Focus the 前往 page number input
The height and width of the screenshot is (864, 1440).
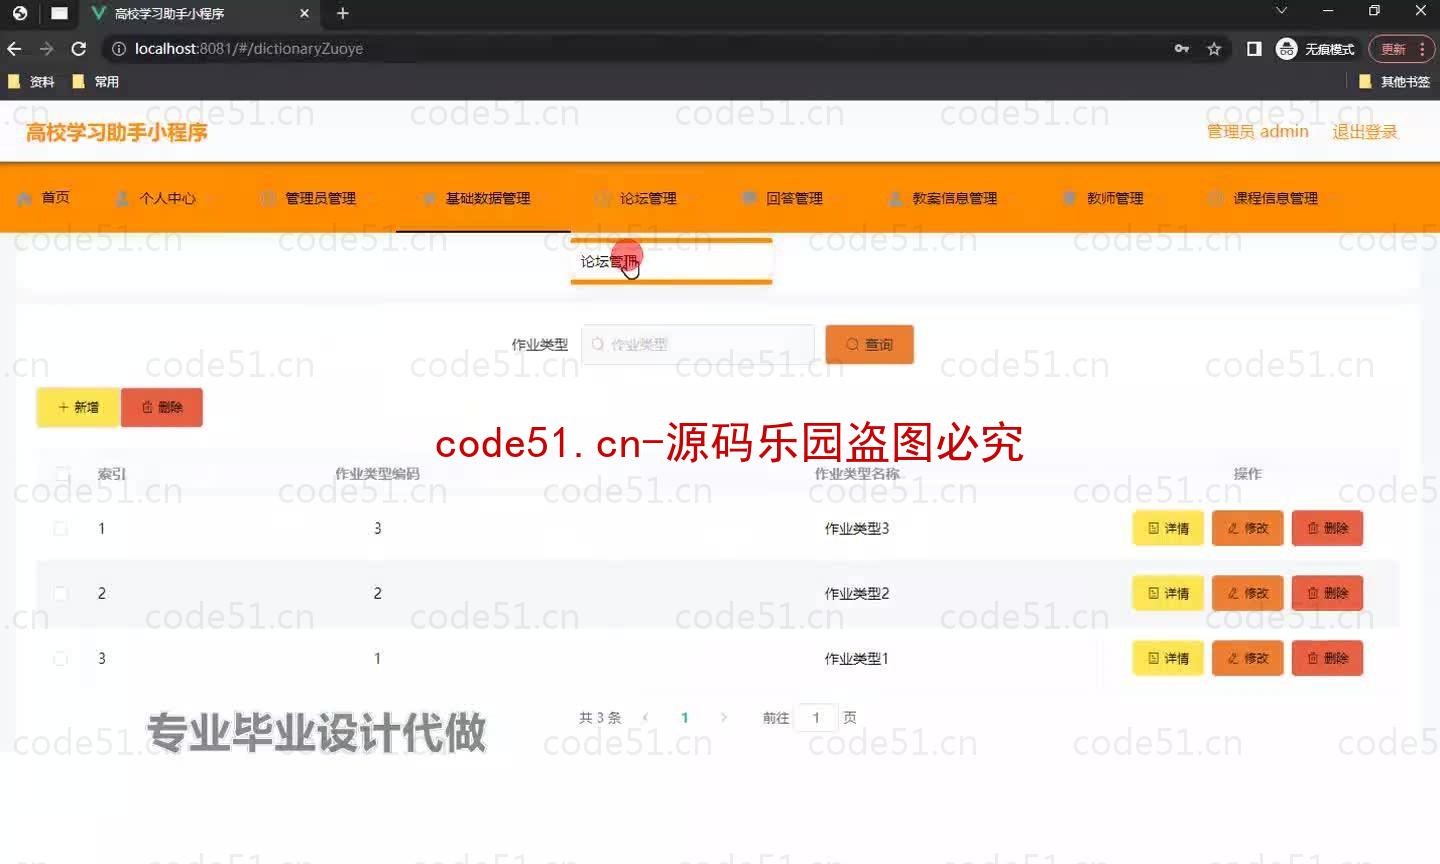[x=816, y=717]
